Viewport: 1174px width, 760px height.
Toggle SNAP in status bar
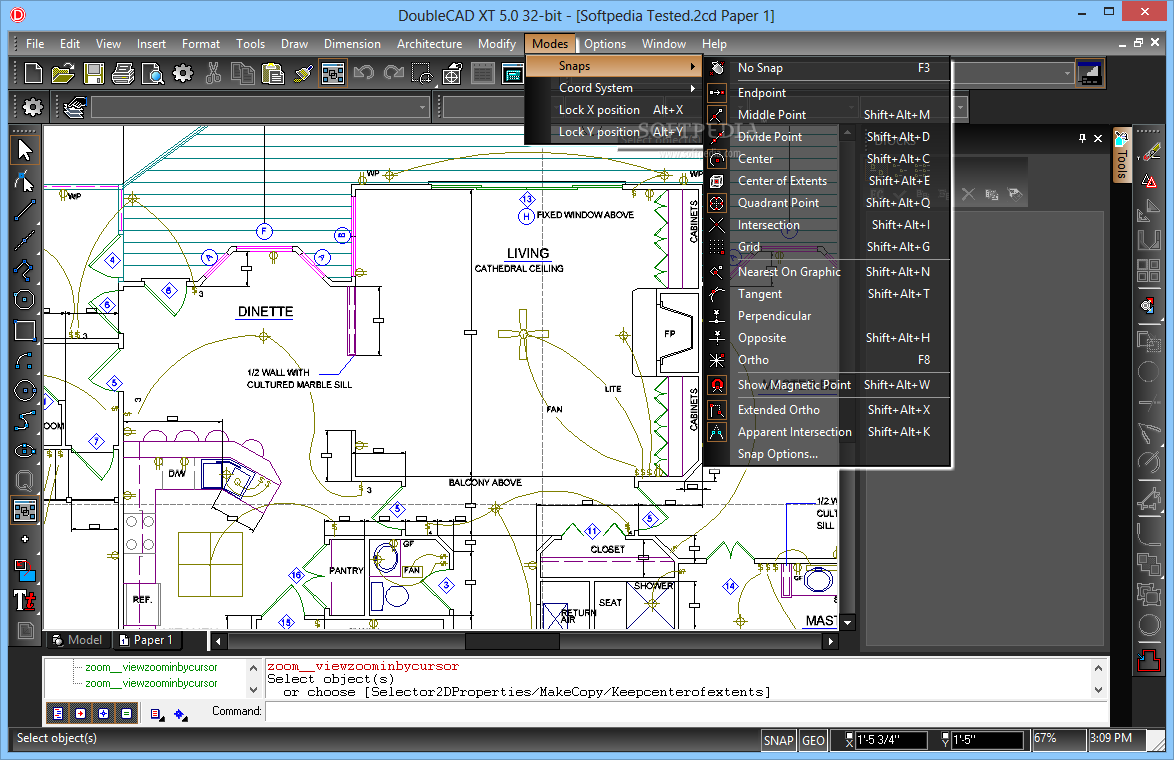coord(778,740)
